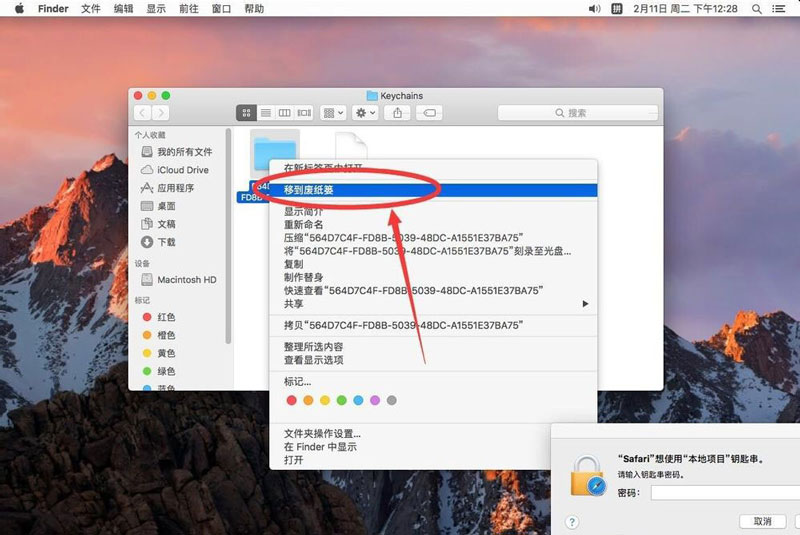The width and height of the screenshot is (800, 535).
Task: Expand the 共享 submenu
Action: click(433, 304)
